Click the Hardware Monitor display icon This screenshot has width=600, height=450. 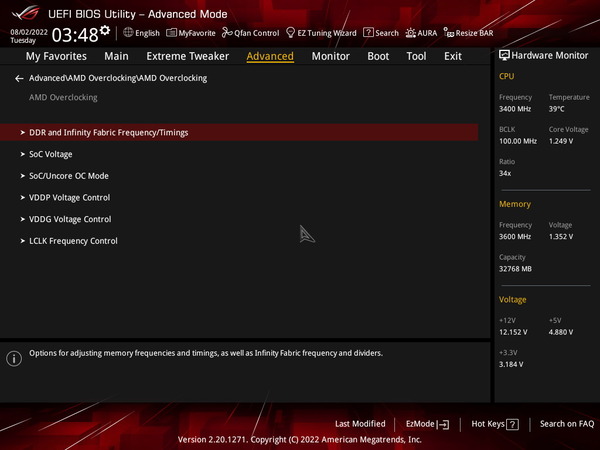click(504, 55)
